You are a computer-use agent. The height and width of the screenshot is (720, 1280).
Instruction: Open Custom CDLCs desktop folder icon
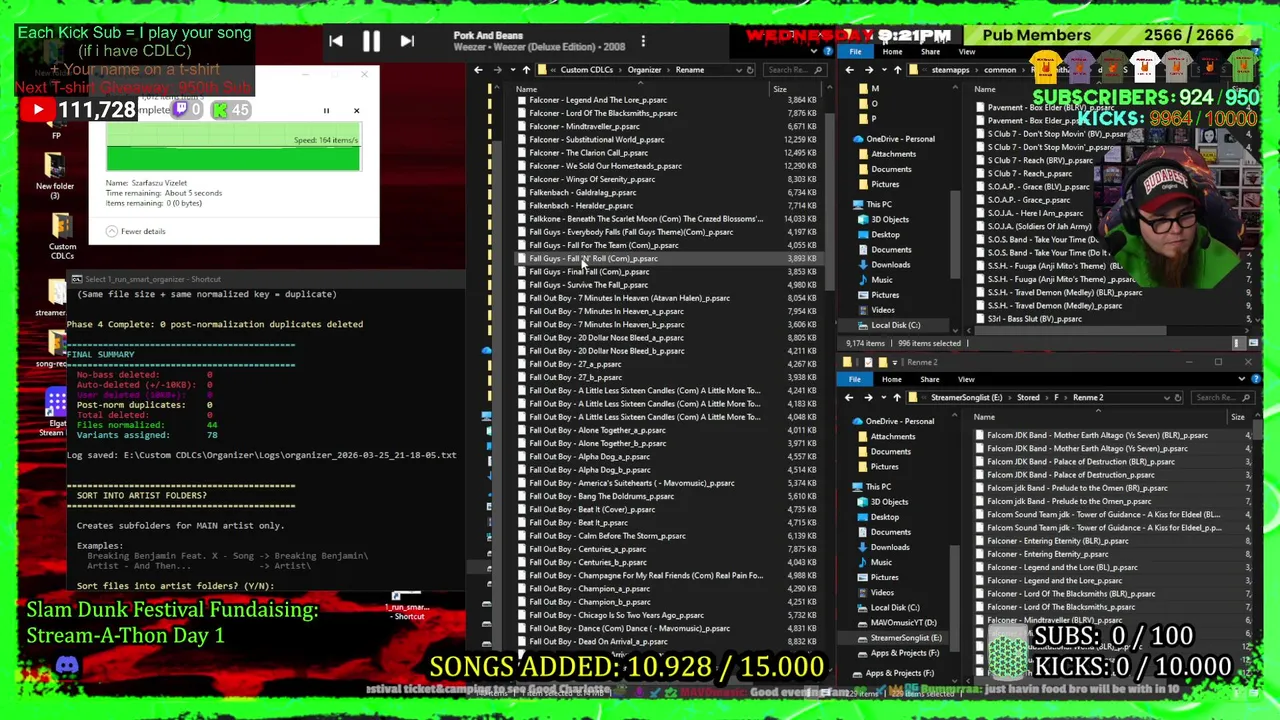(x=61, y=237)
